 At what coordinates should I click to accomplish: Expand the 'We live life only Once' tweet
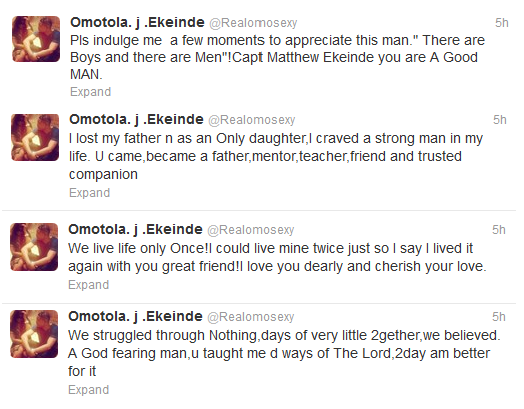tap(89, 285)
